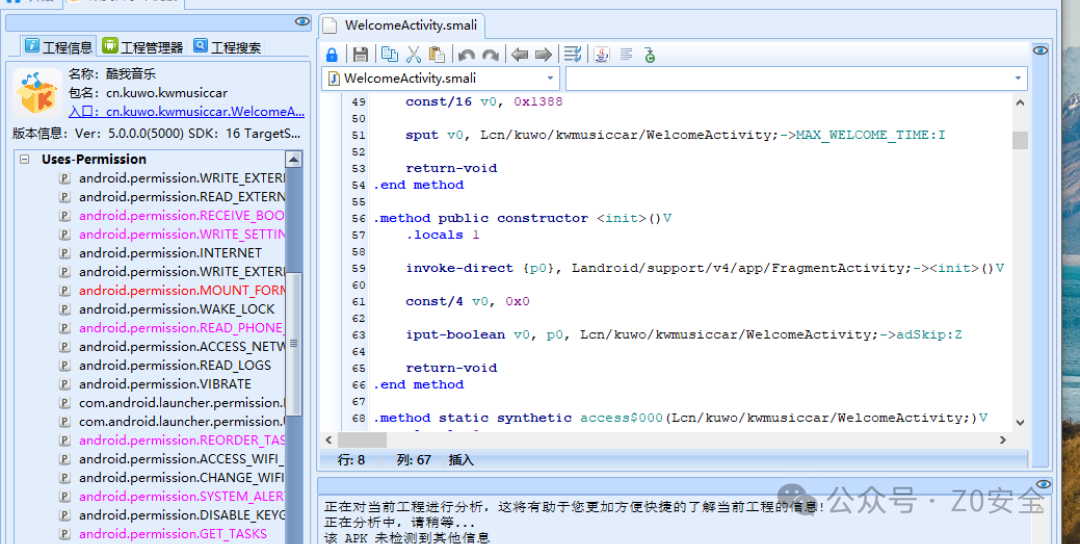The image size is (1080, 544).
Task: Click the P icon beside android.permission.GET_TASKS
Action: (x=65, y=534)
